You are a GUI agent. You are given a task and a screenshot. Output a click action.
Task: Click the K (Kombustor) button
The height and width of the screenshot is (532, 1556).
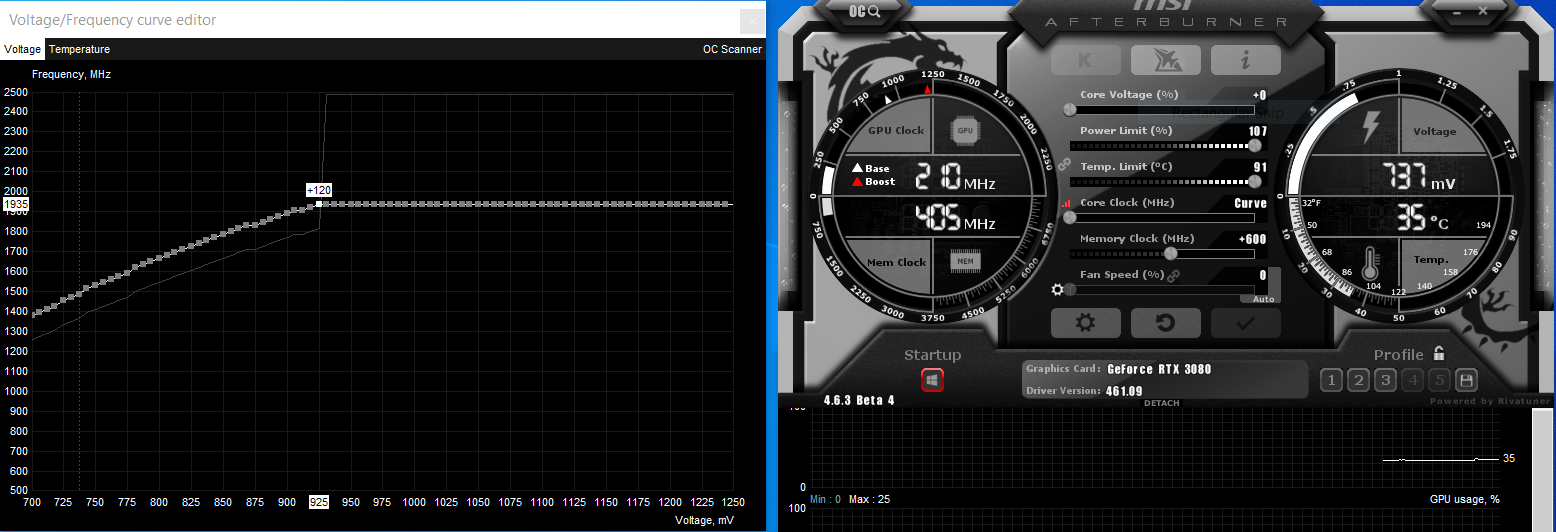coord(1085,60)
